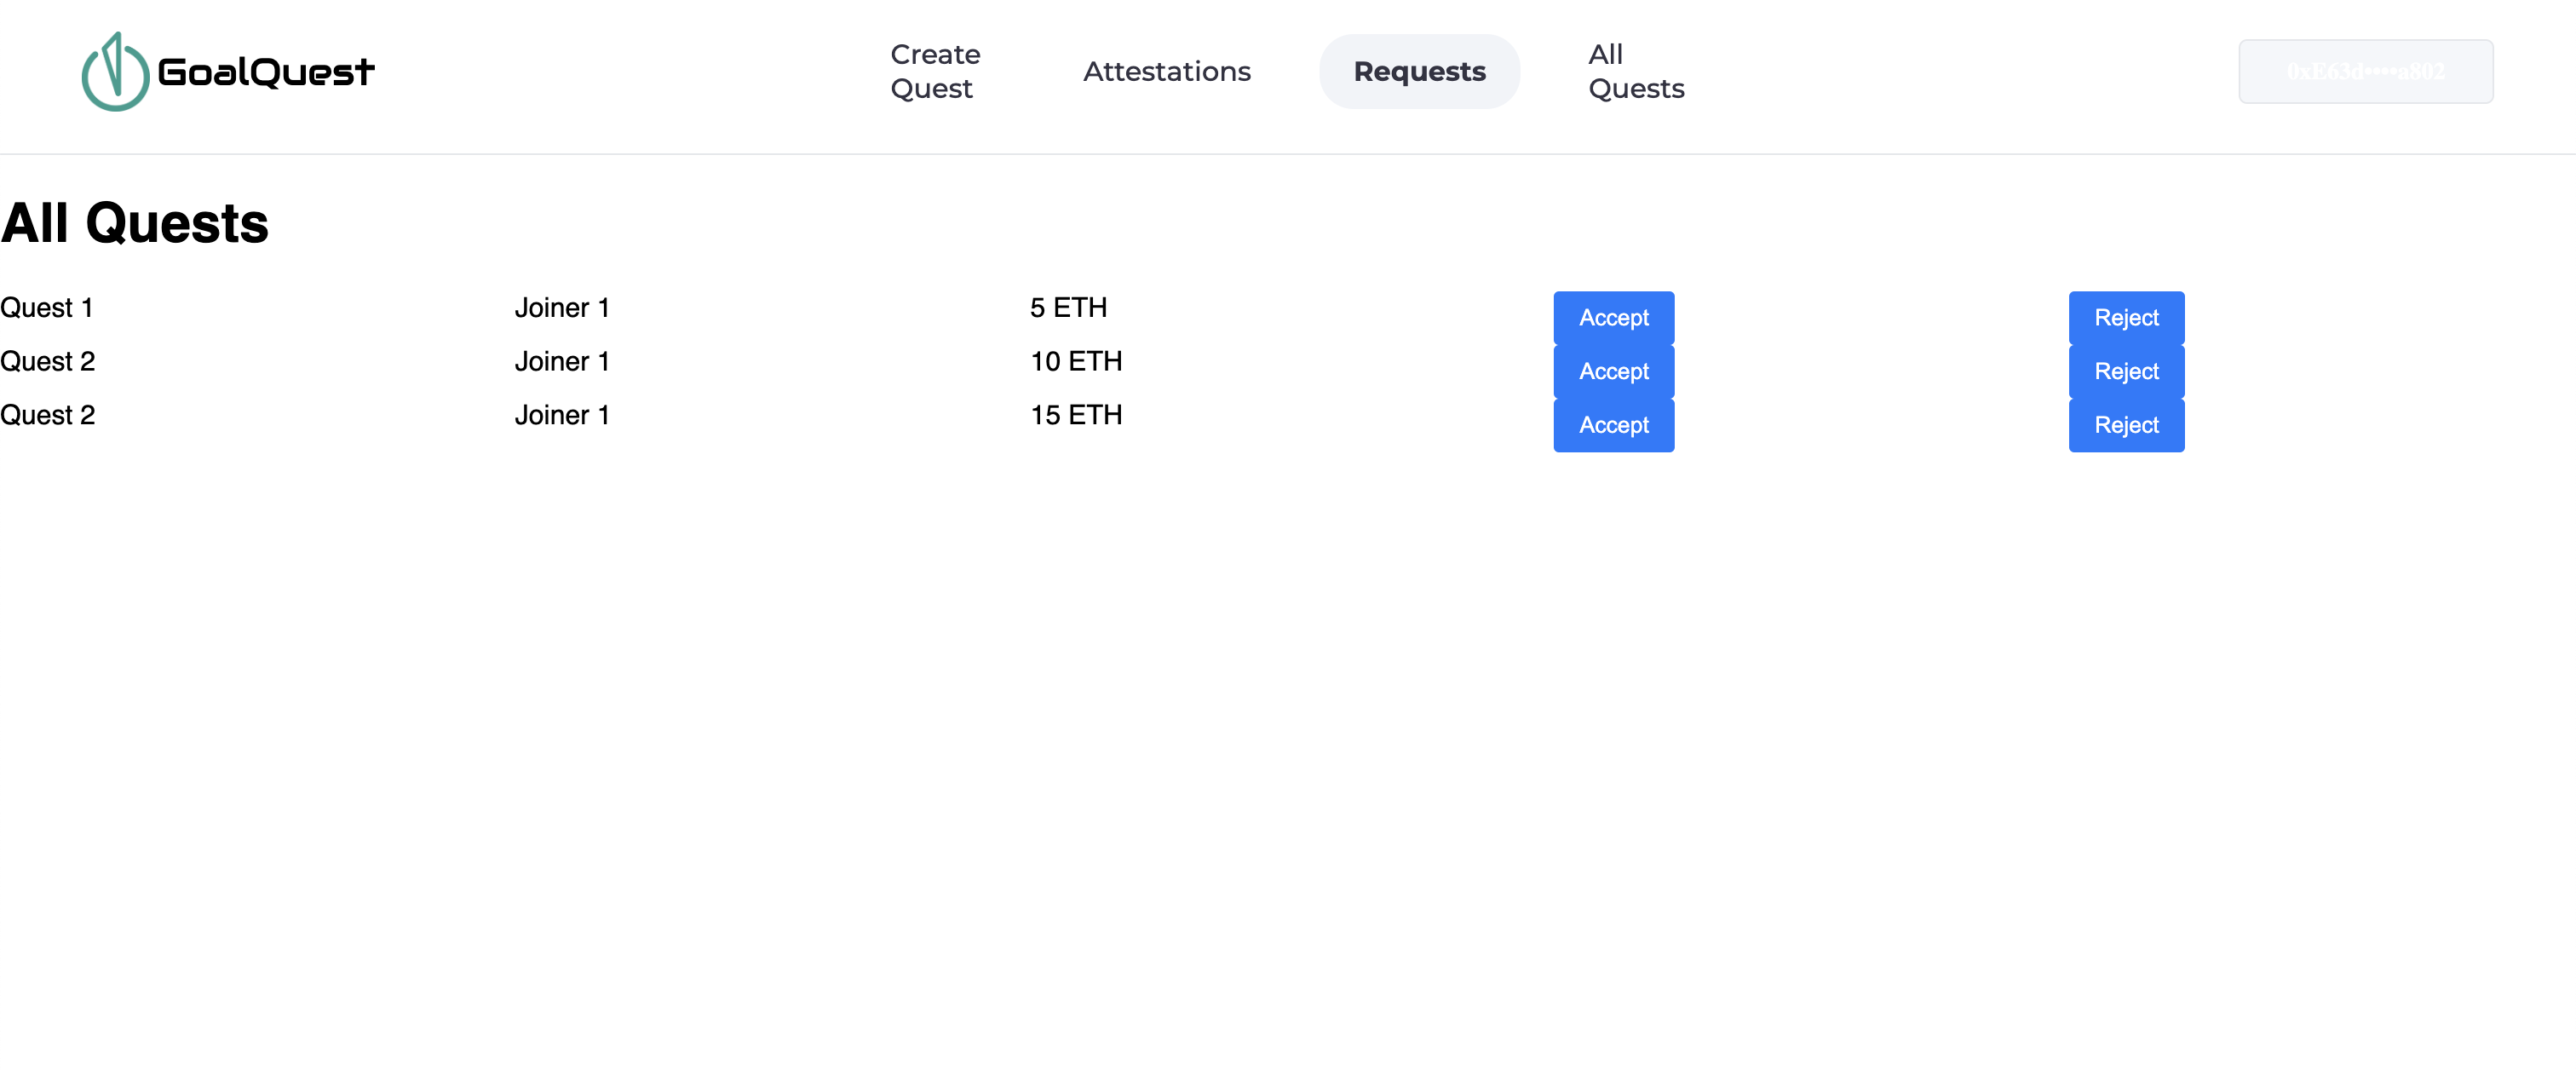Screen dimensions: 2576x1070
Task: Click Joiner 1 on the first row
Action: pos(562,308)
